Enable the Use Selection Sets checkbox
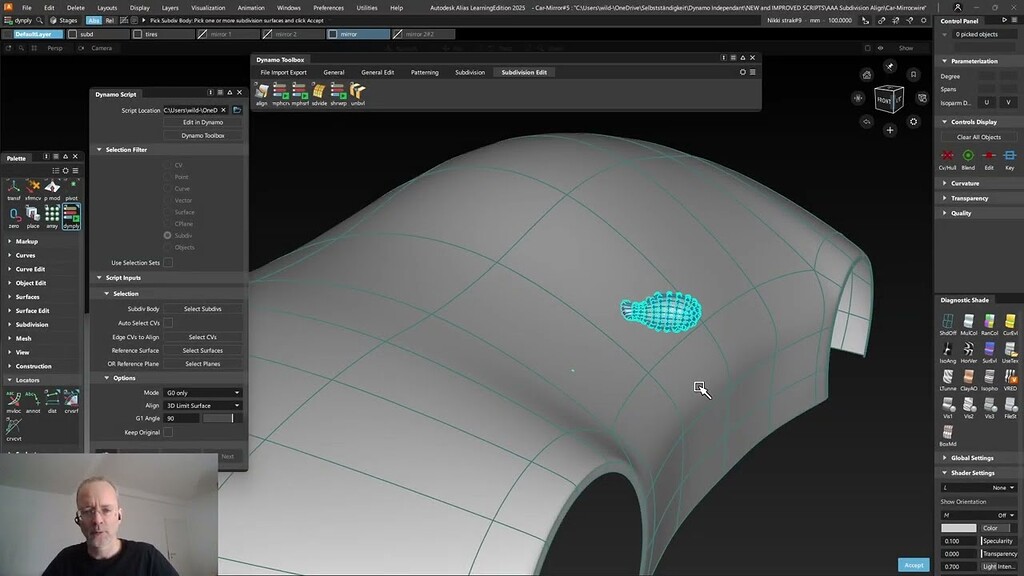 click(168, 263)
